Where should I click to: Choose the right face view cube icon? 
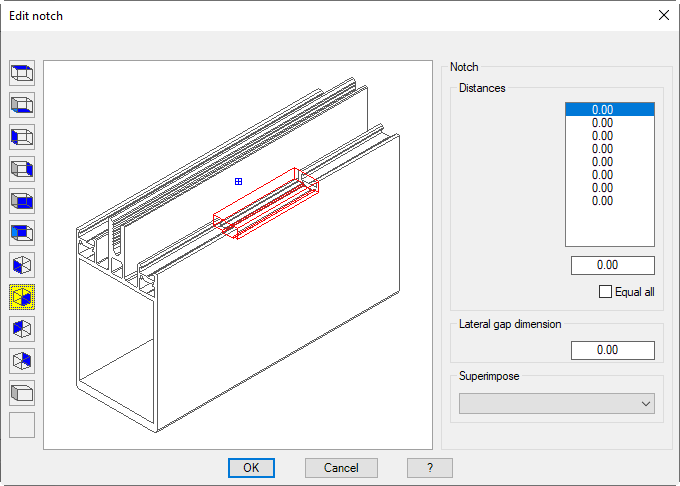[22, 168]
